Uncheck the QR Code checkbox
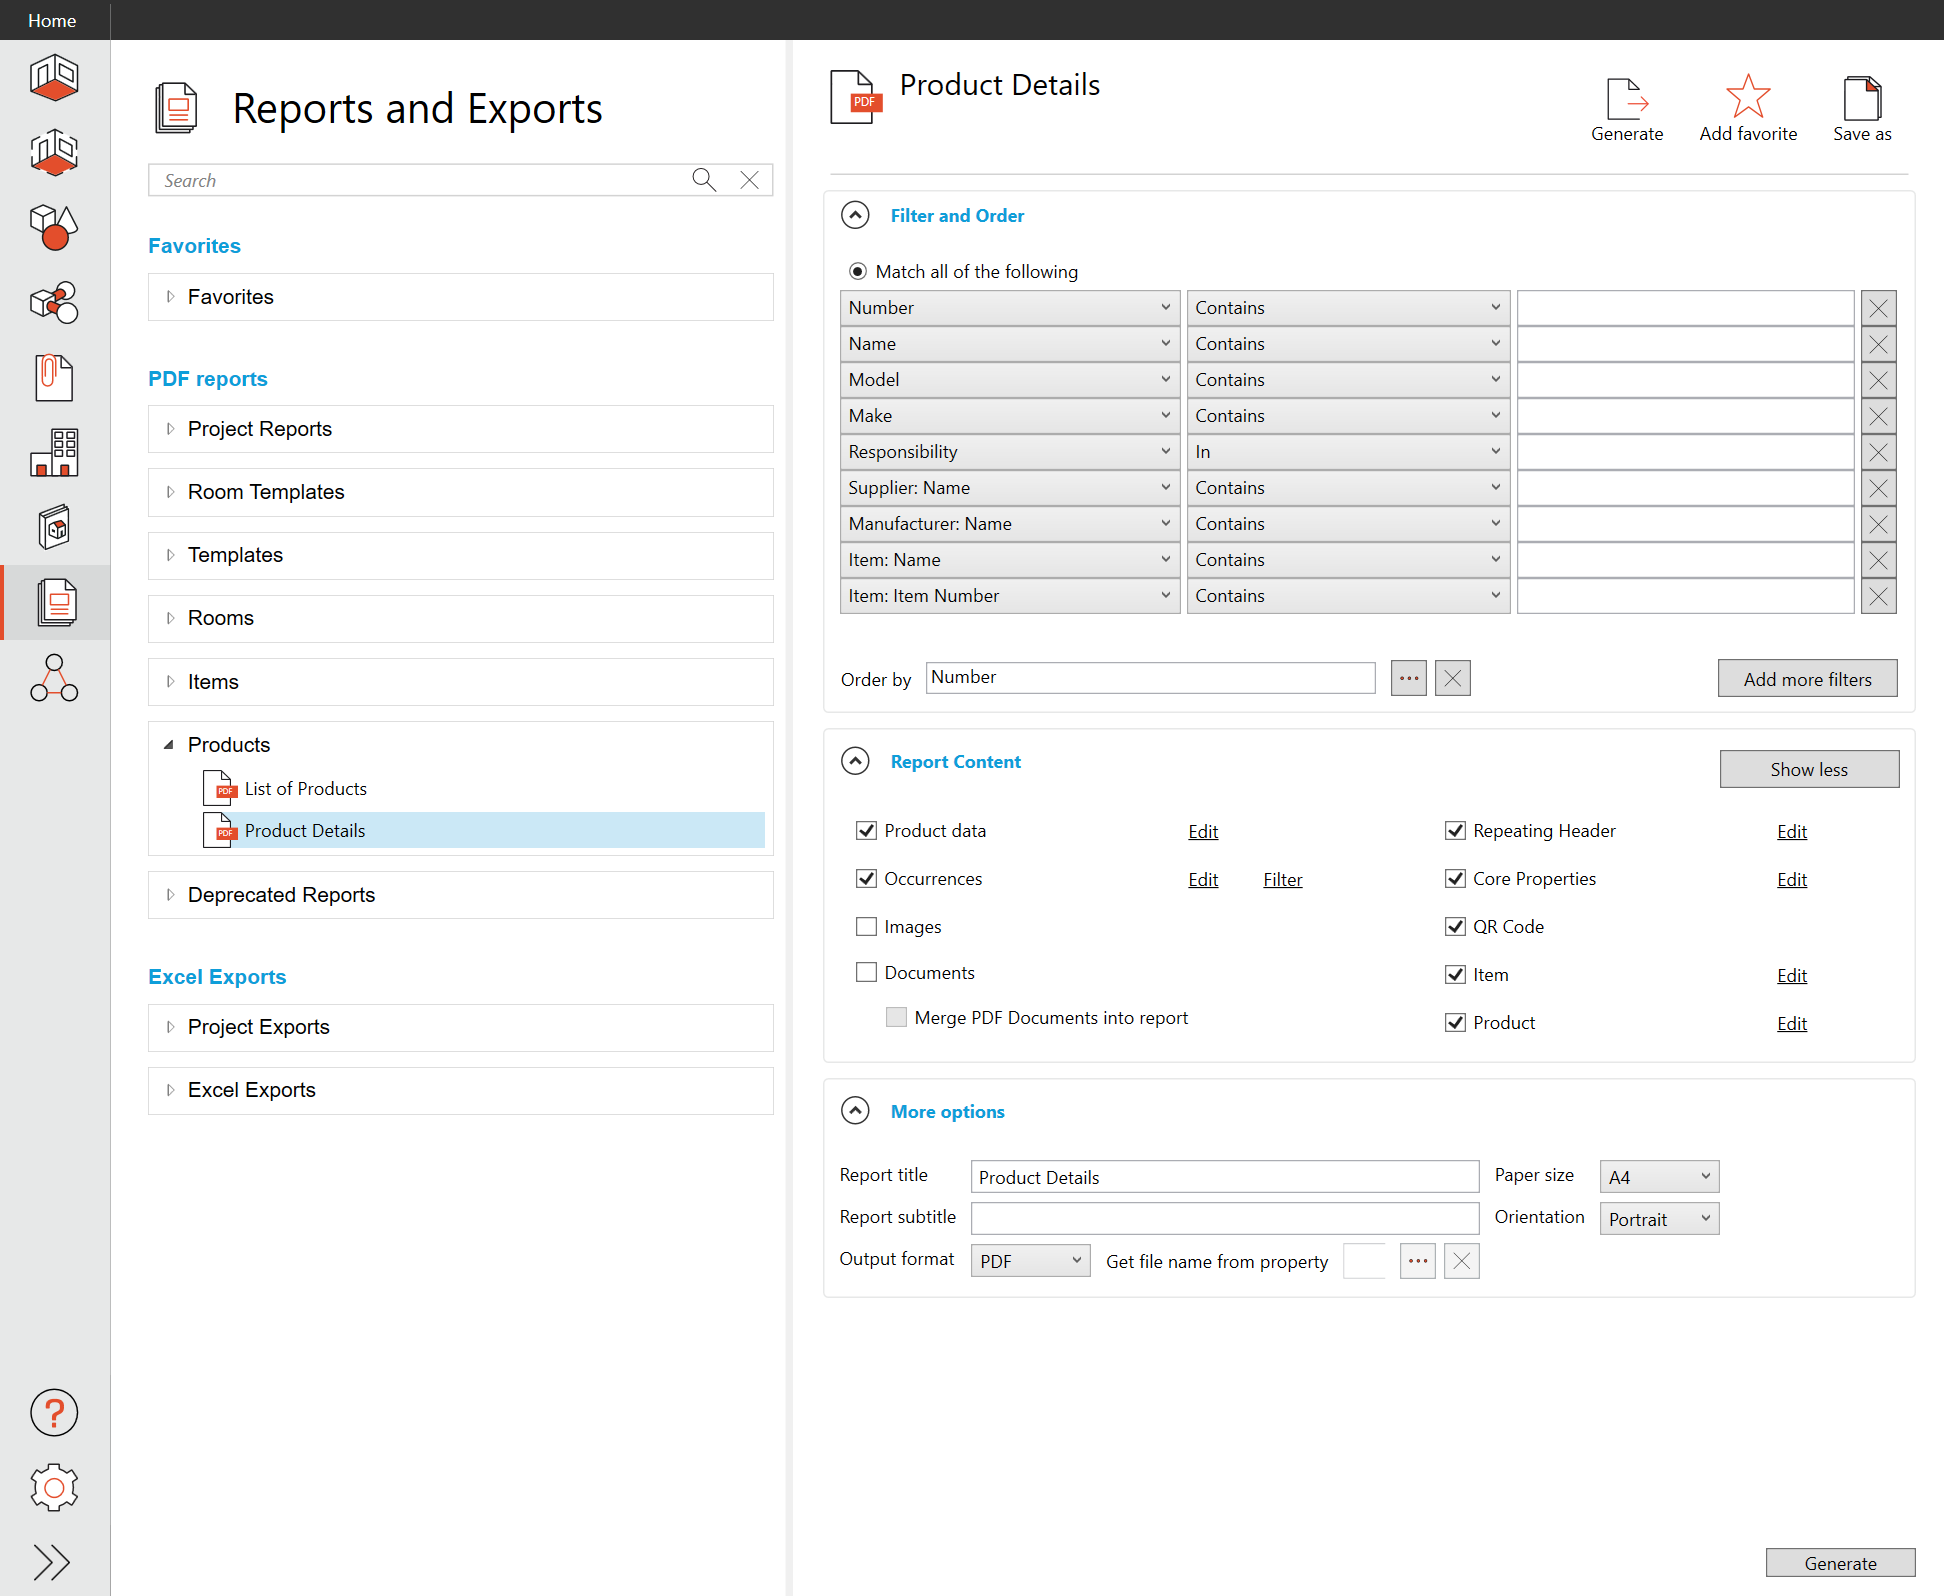Viewport: 1944px width, 1596px height. coord(1455,926)
